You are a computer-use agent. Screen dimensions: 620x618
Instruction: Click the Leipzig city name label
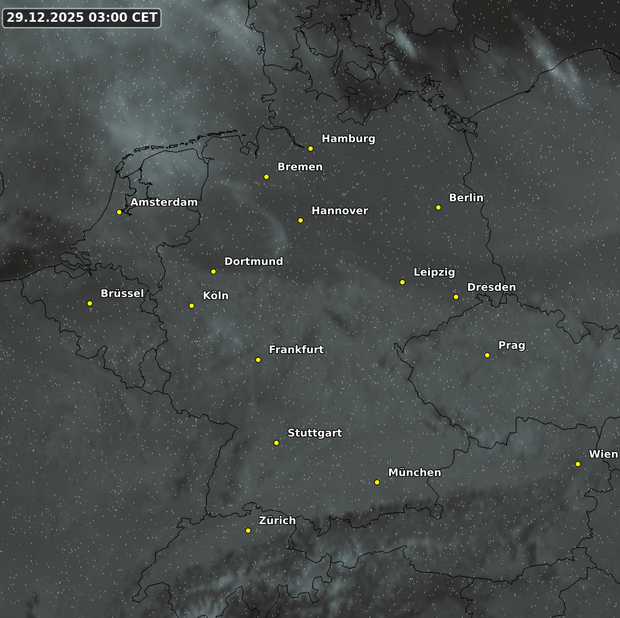click(x=434, y=272)
